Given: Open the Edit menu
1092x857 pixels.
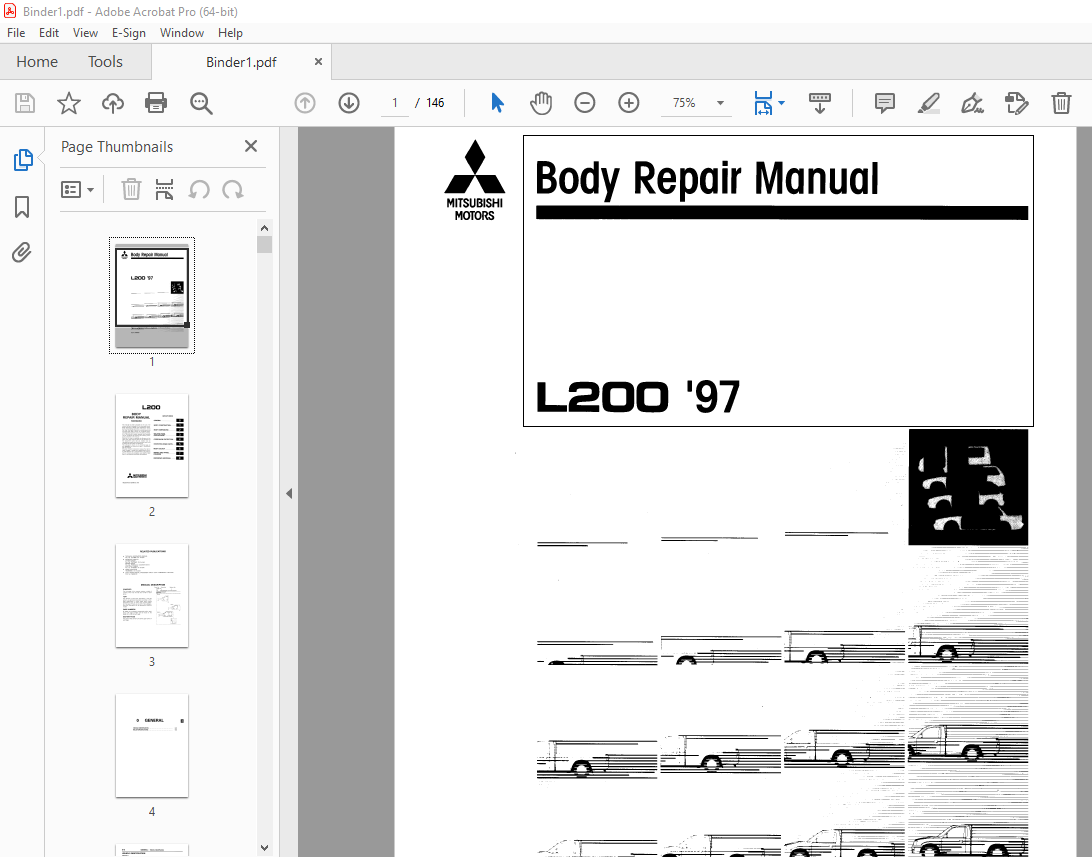Looking at the screenshot, I should [49, 33].
